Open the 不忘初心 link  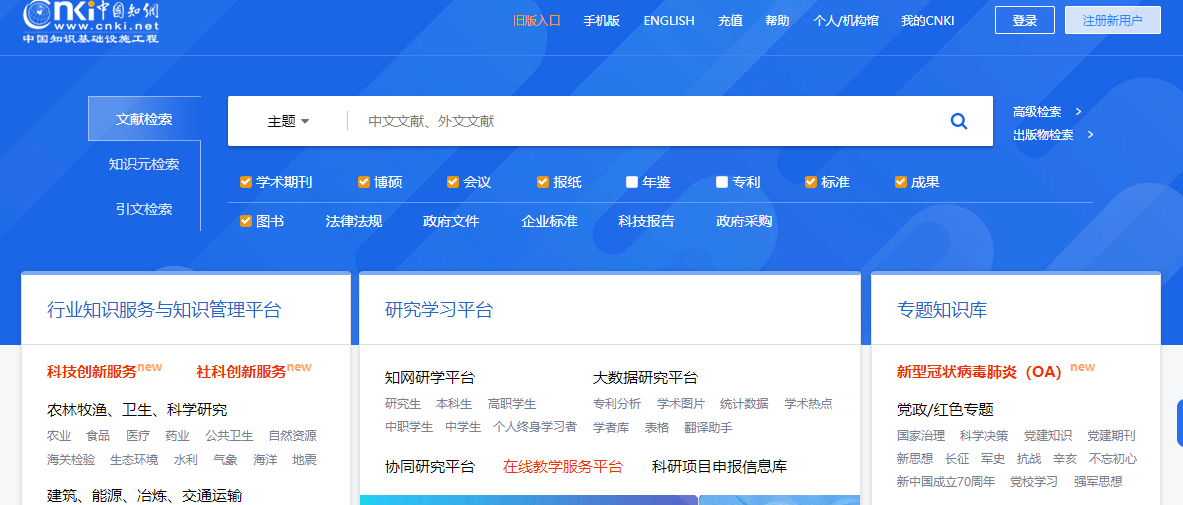1113,459
